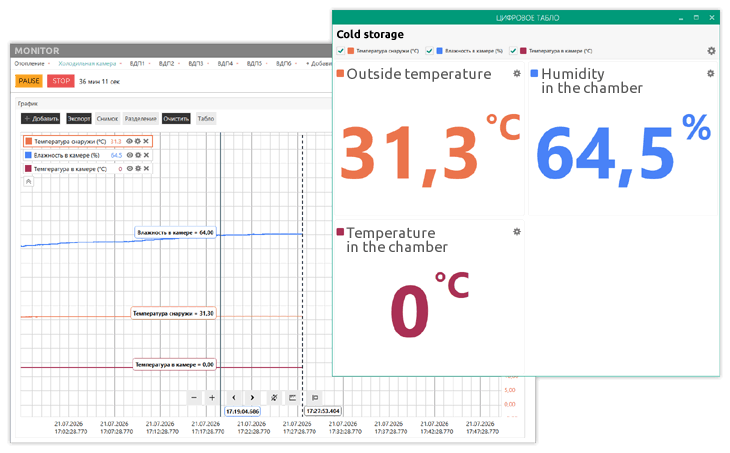Click the + Добавить chart button
This screenshot has height=453, width=730.
(x=41, y=119)
